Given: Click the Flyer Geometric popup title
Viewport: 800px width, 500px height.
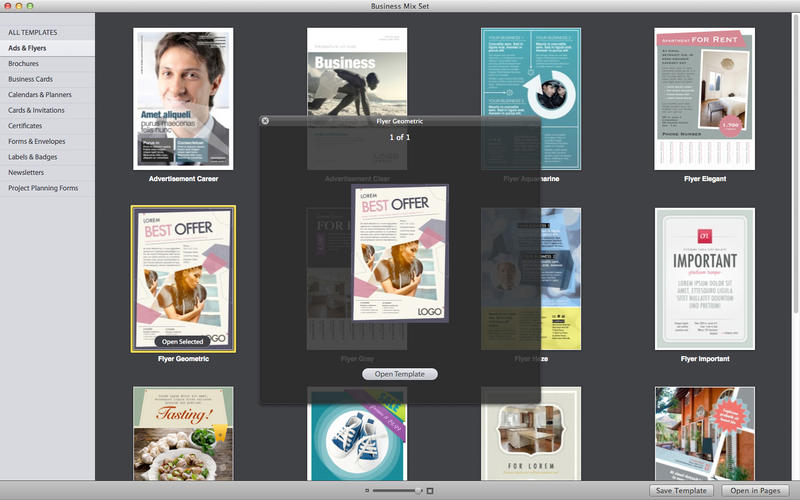Looking at the screenshot, I should 400,121.
